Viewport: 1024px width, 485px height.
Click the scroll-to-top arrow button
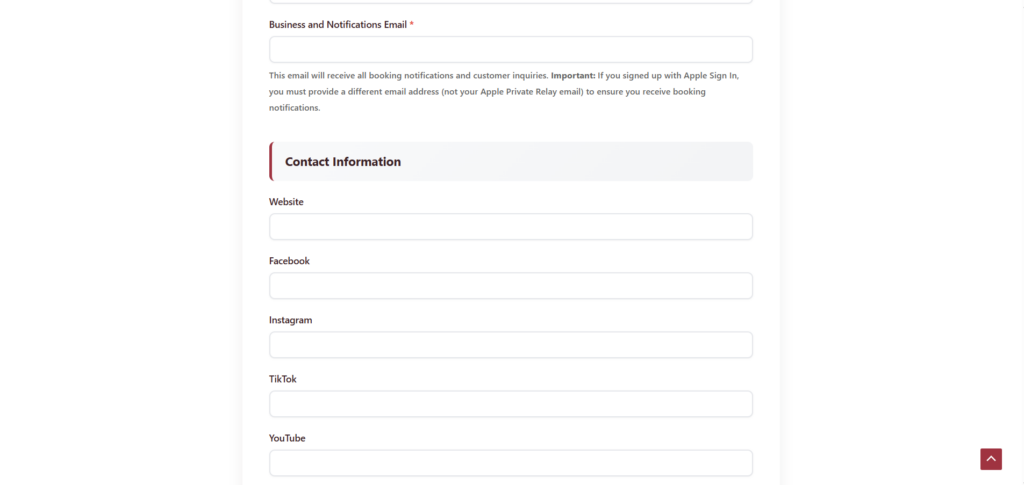point(990,459)
